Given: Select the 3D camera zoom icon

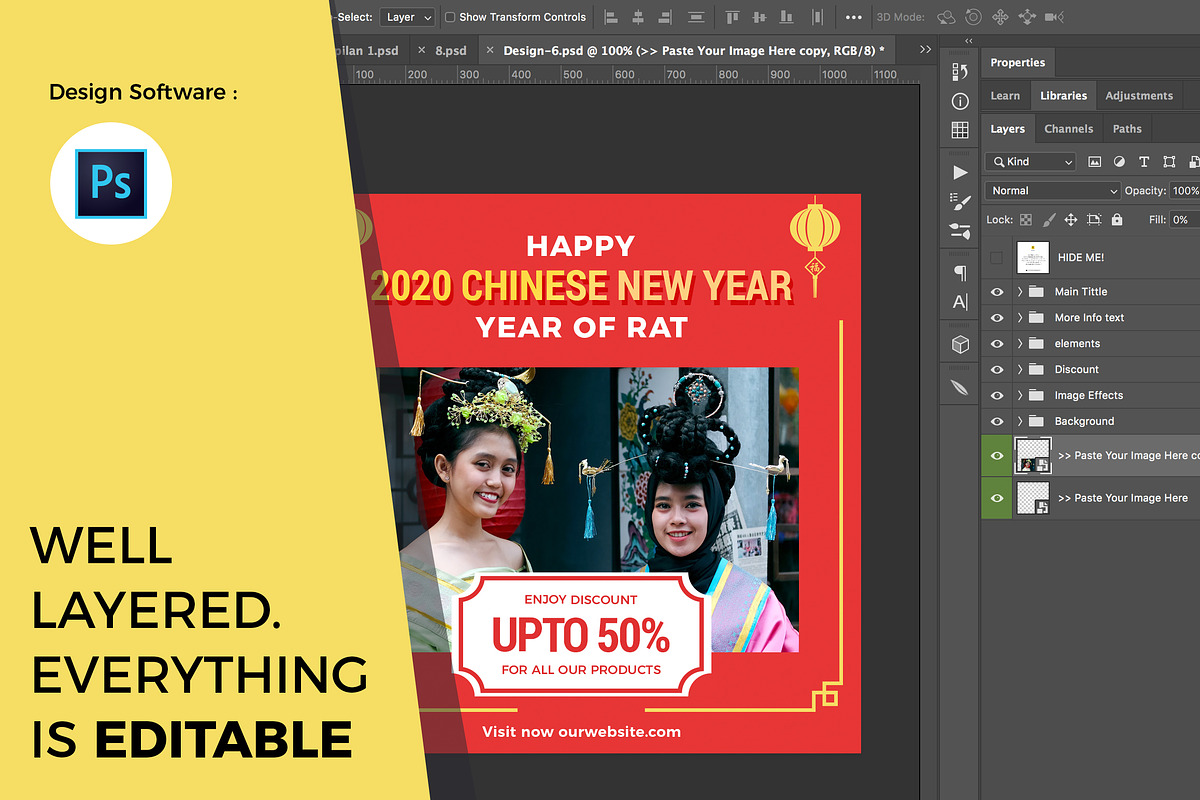Looking at the screenshot, I should (1053, 17).
